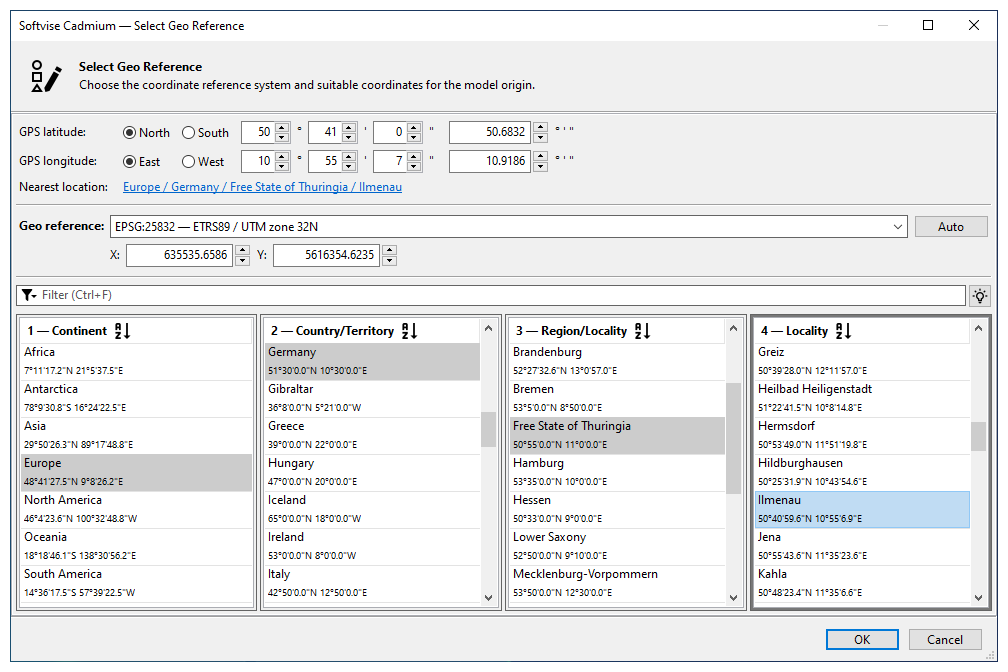
Task: Click the longitude minutes field showing 55
Action: point(325,161)
